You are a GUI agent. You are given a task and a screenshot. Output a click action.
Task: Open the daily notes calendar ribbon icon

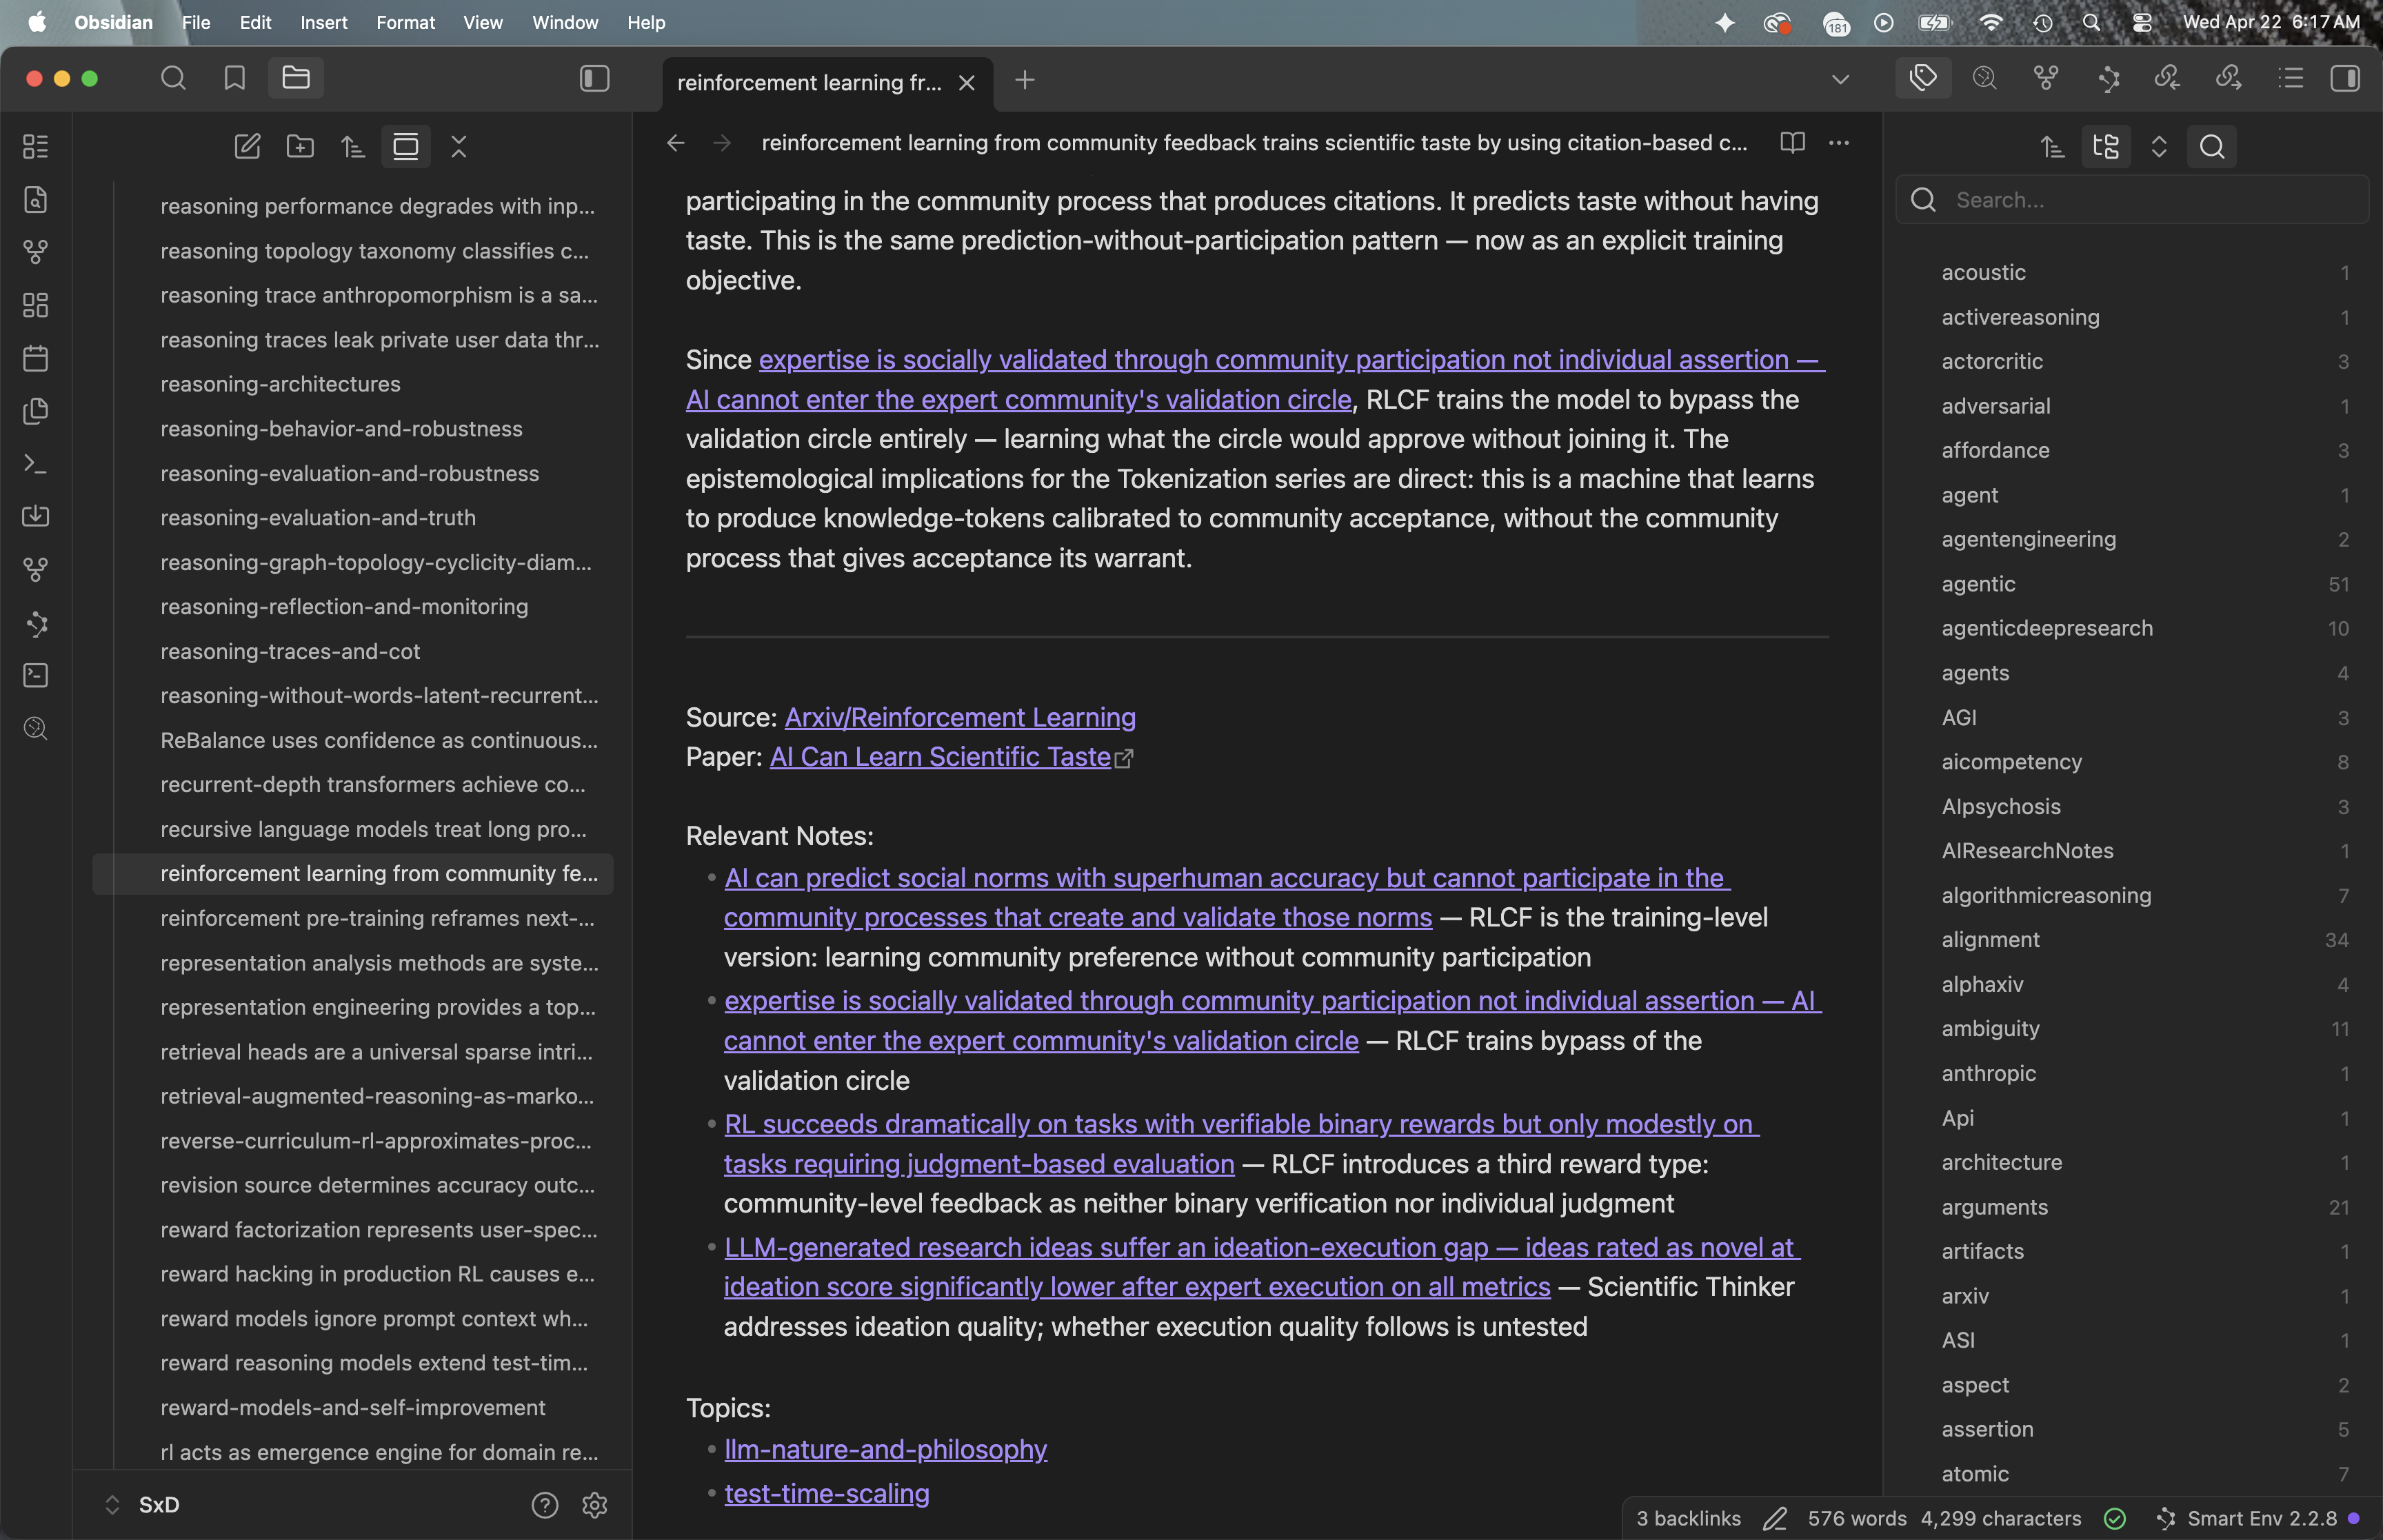coord(36,358)
